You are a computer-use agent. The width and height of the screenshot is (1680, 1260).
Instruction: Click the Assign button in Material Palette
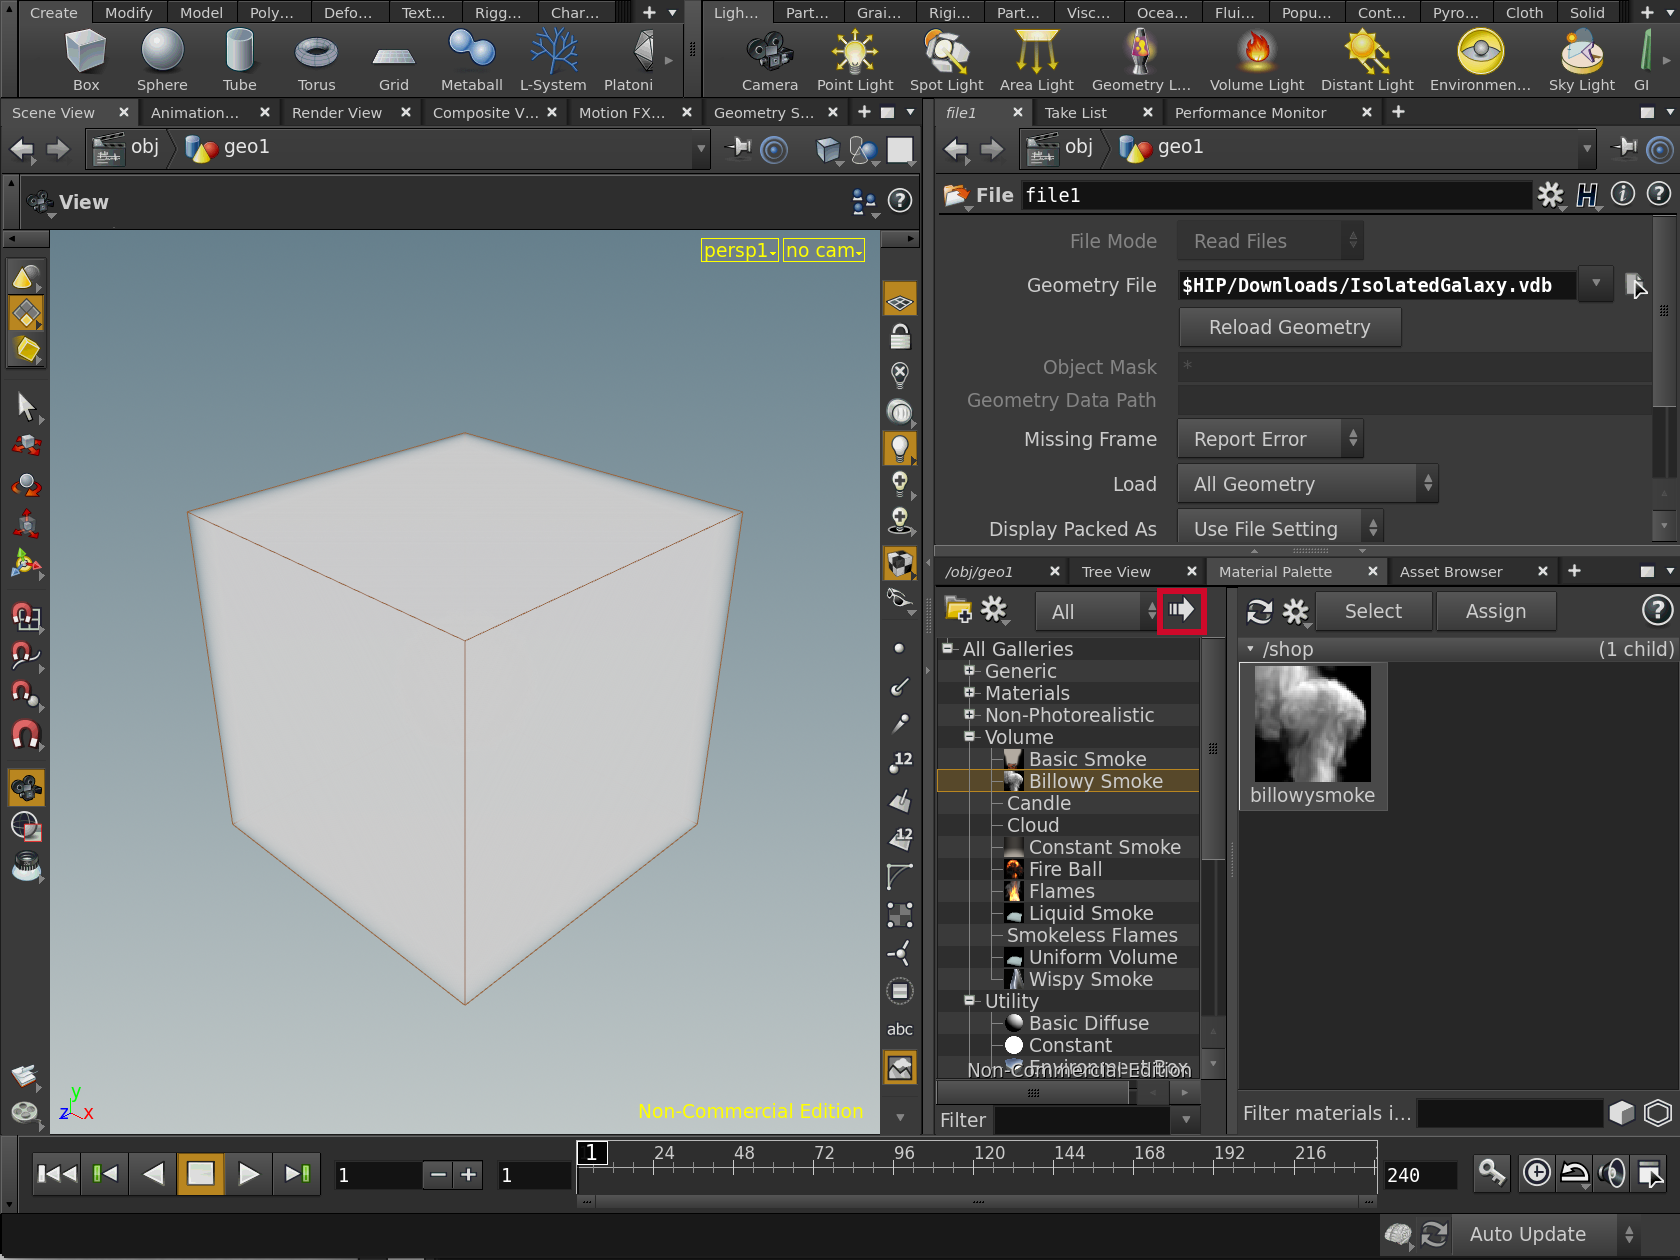tap(1495, 611)
